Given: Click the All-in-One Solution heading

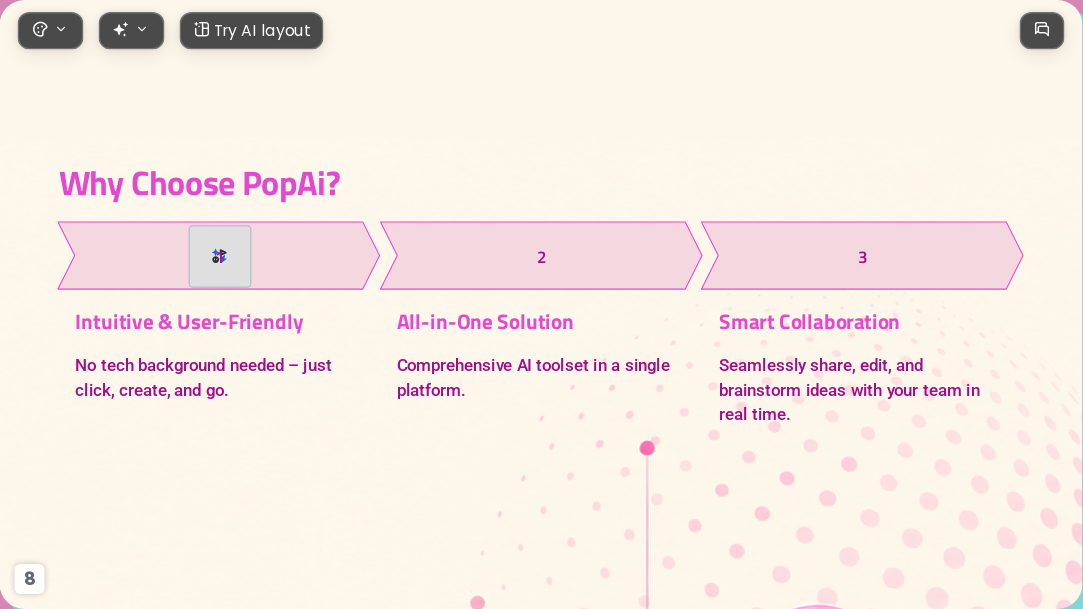Looking at the screenshot, I should point(485,322).
